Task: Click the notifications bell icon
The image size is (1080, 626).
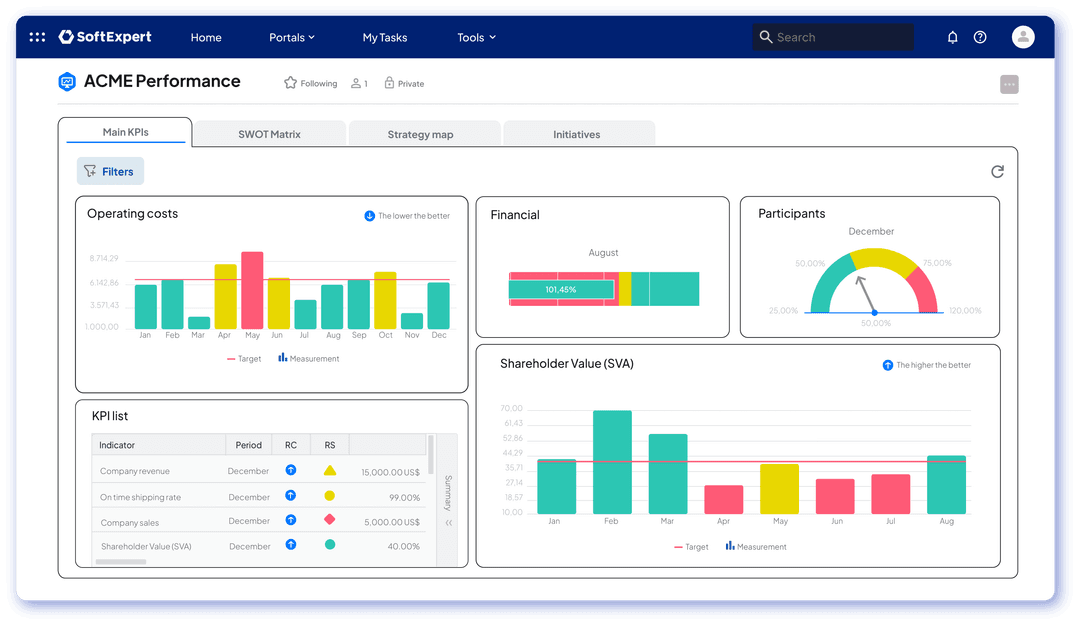Action: [952, 37]
